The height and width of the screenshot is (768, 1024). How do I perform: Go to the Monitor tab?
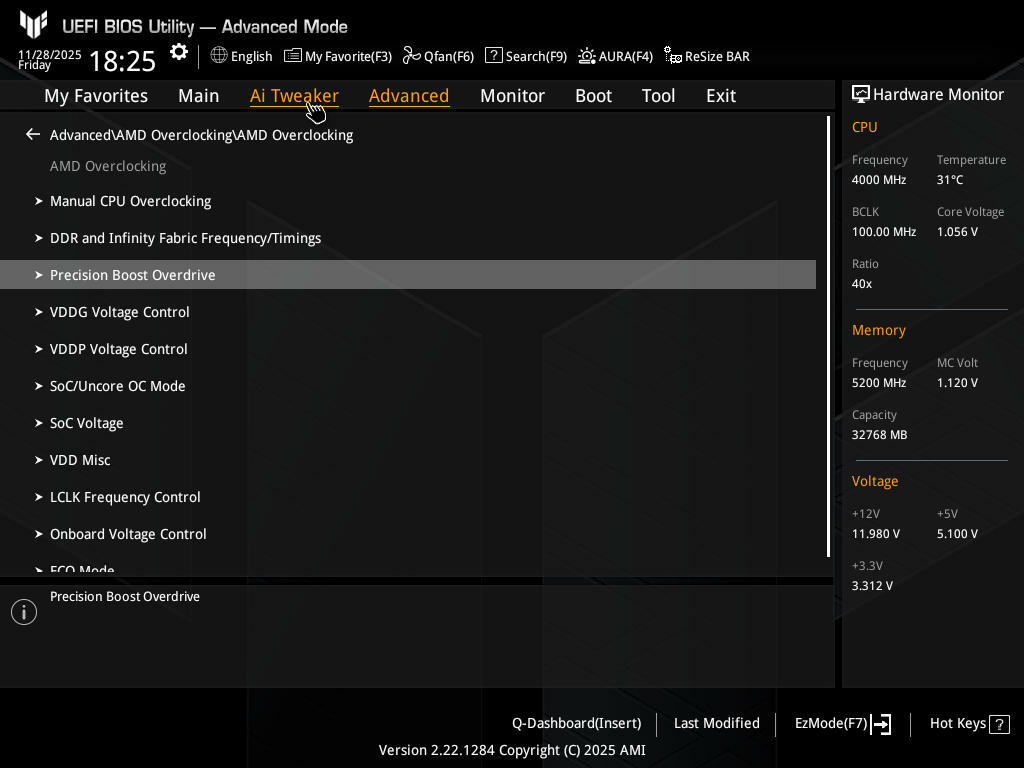point(512,96)
